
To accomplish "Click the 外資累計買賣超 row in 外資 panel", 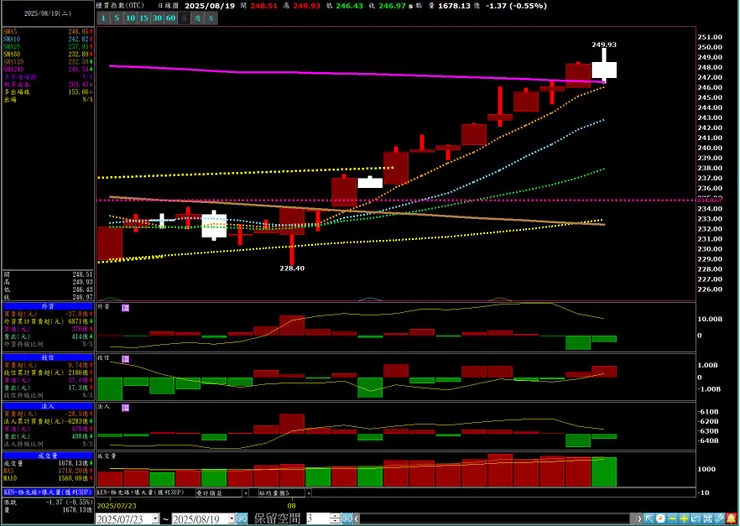I will [x=48, y=321].
